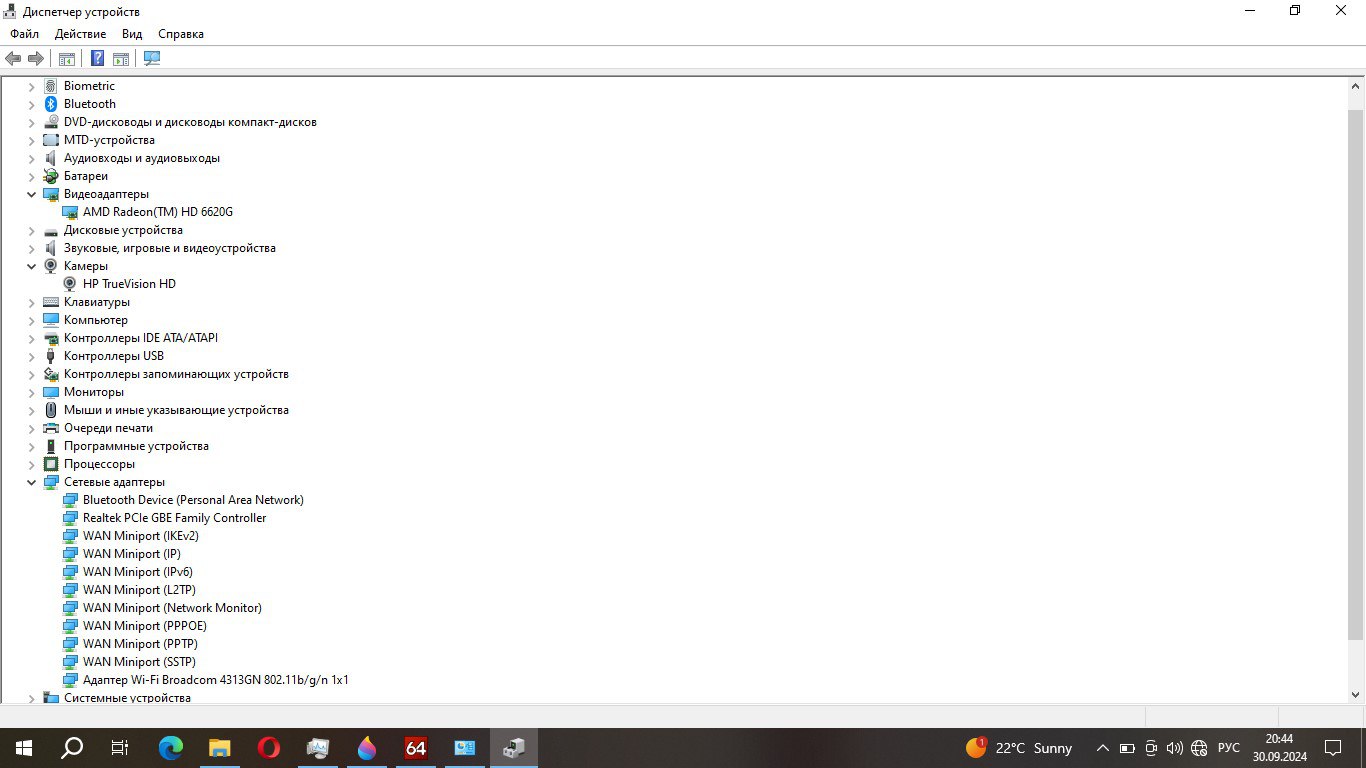1366x768 pixels.
Task: Select Адаптер Wi-Fi Broadcom 4313GN entry
Action: (x=216, y=680)
